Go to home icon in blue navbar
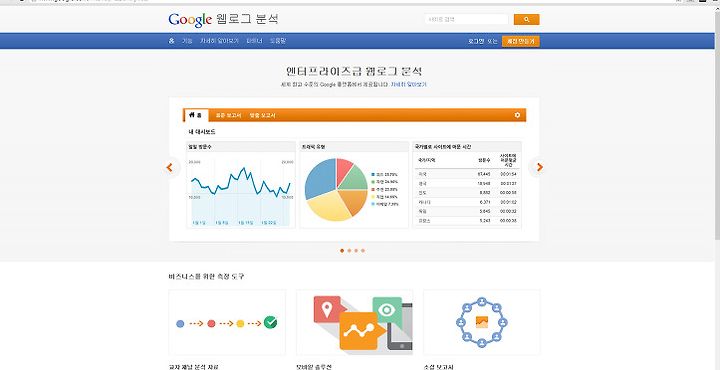The image size is (720, 370). (x=172, y=41)
